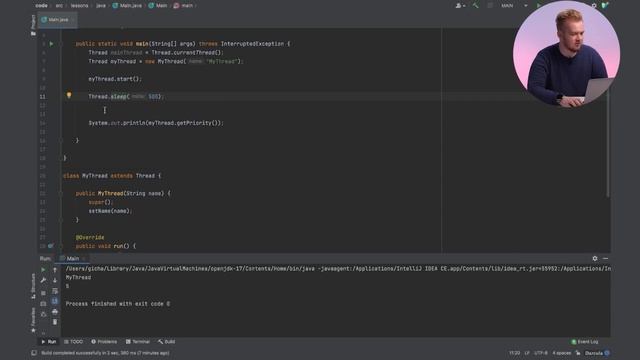Change UTF-8 file encoding

point(541,353)
